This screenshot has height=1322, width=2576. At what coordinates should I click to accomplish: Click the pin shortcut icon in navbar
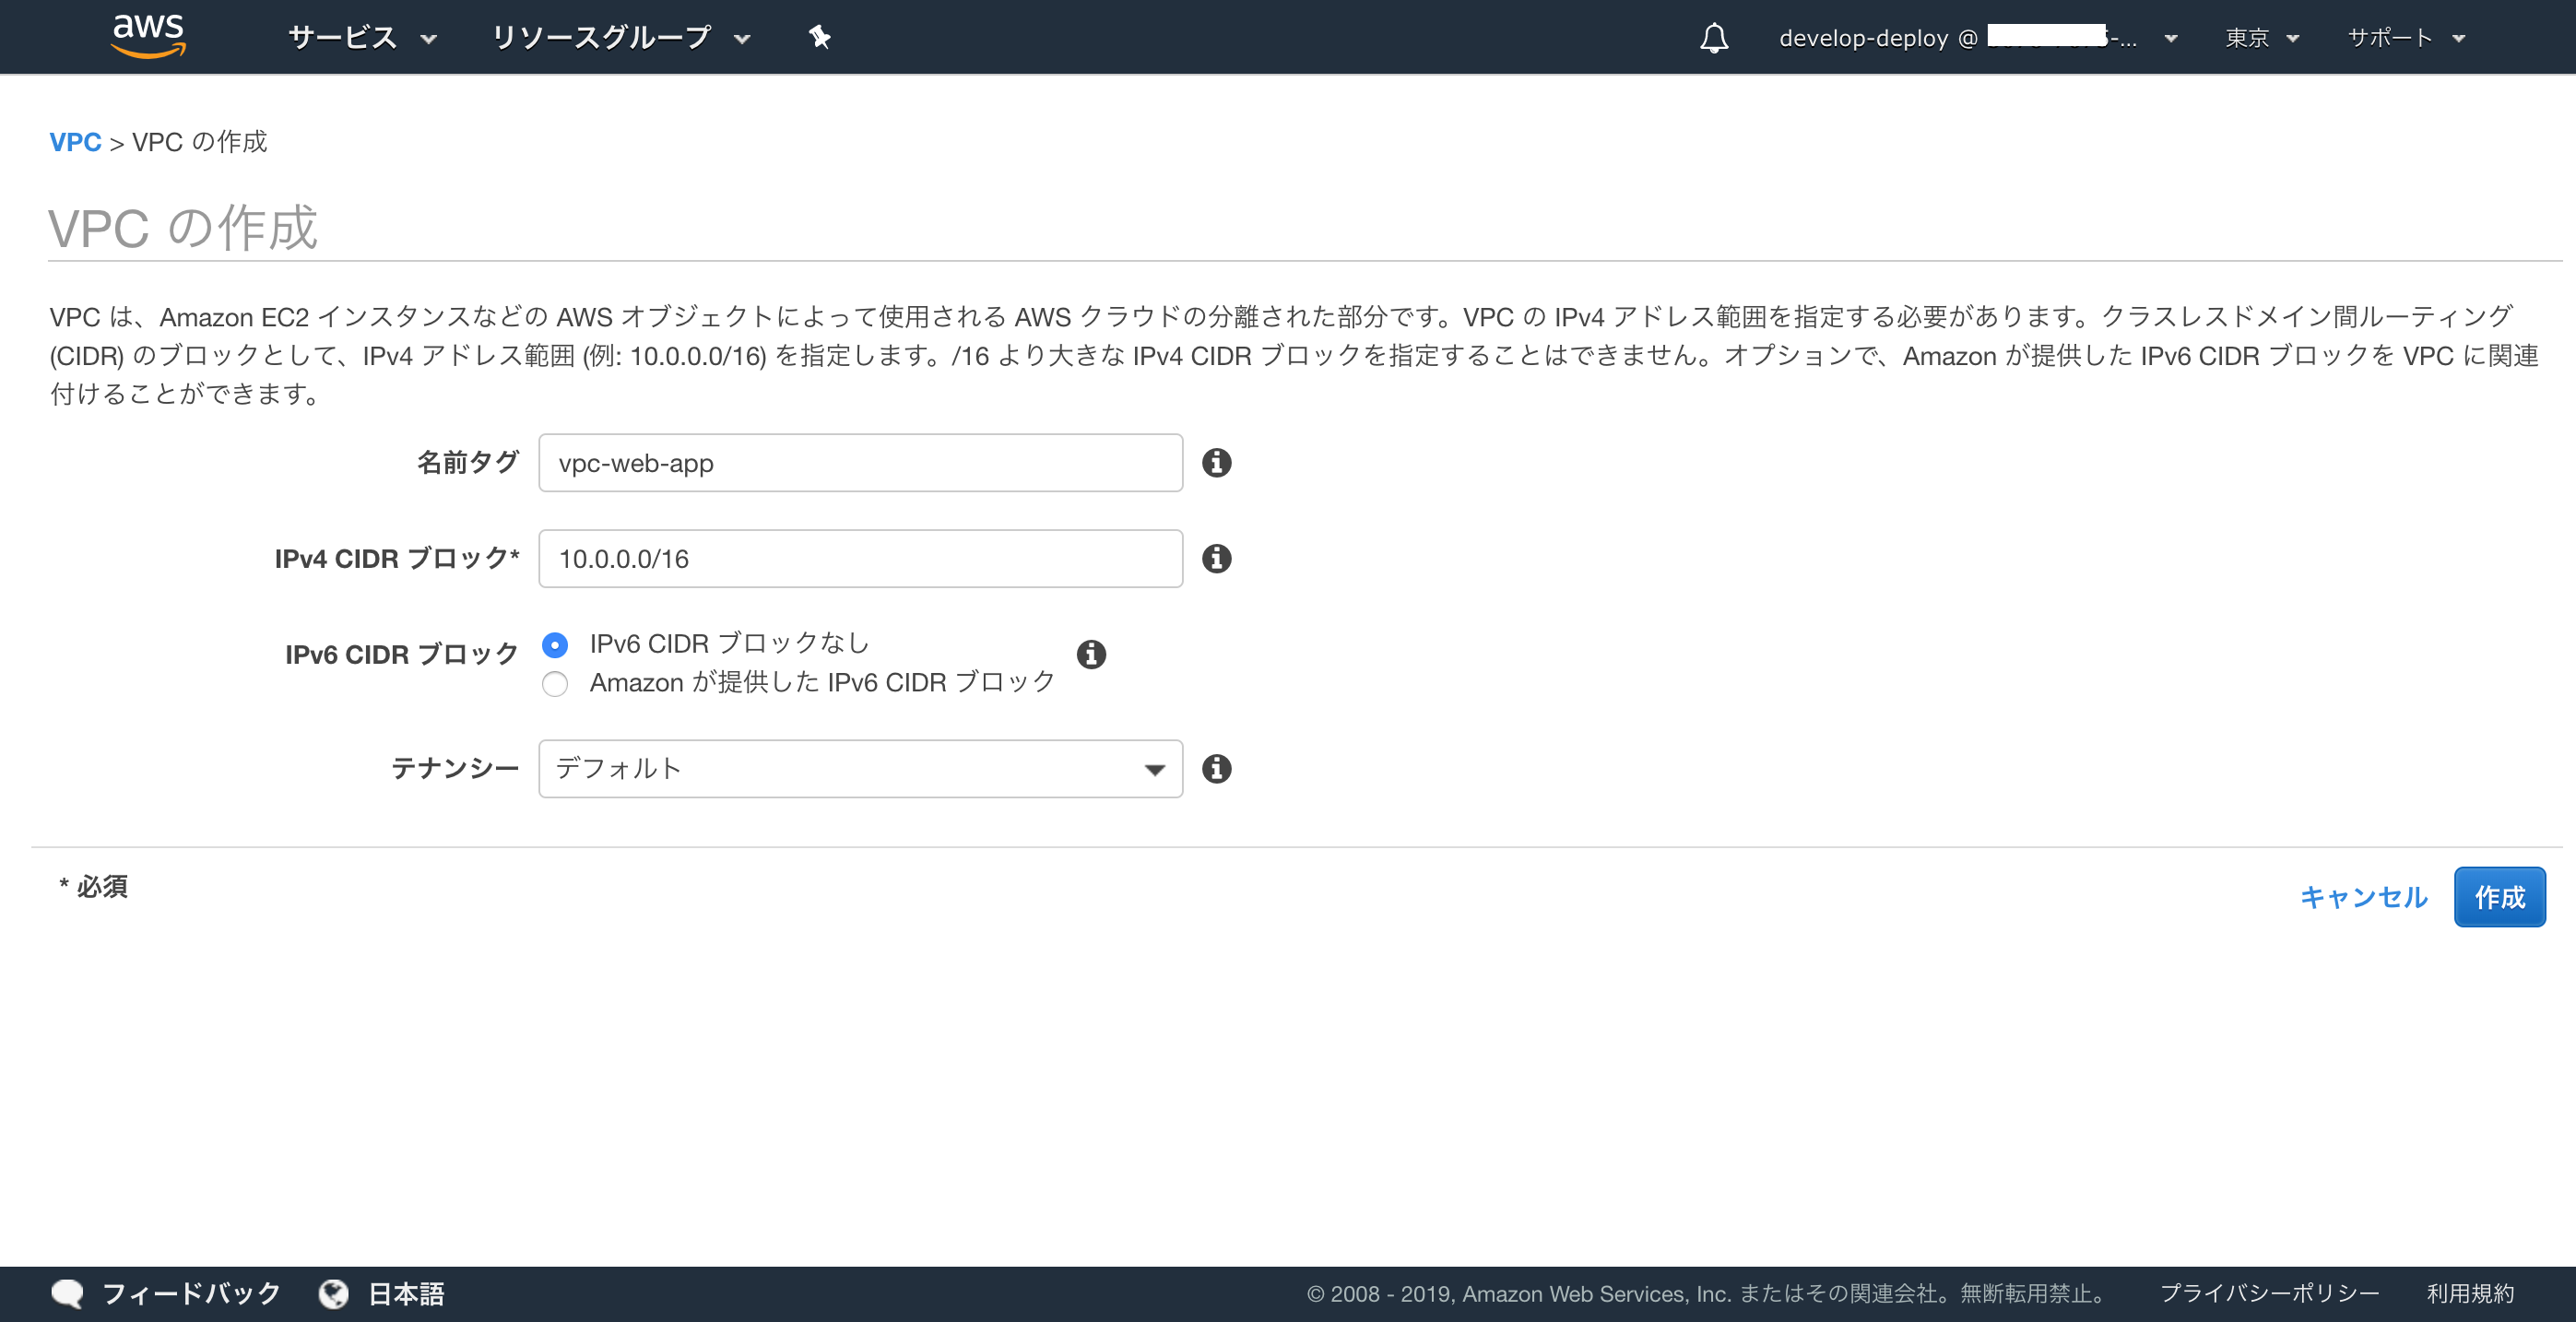[819, 38]
